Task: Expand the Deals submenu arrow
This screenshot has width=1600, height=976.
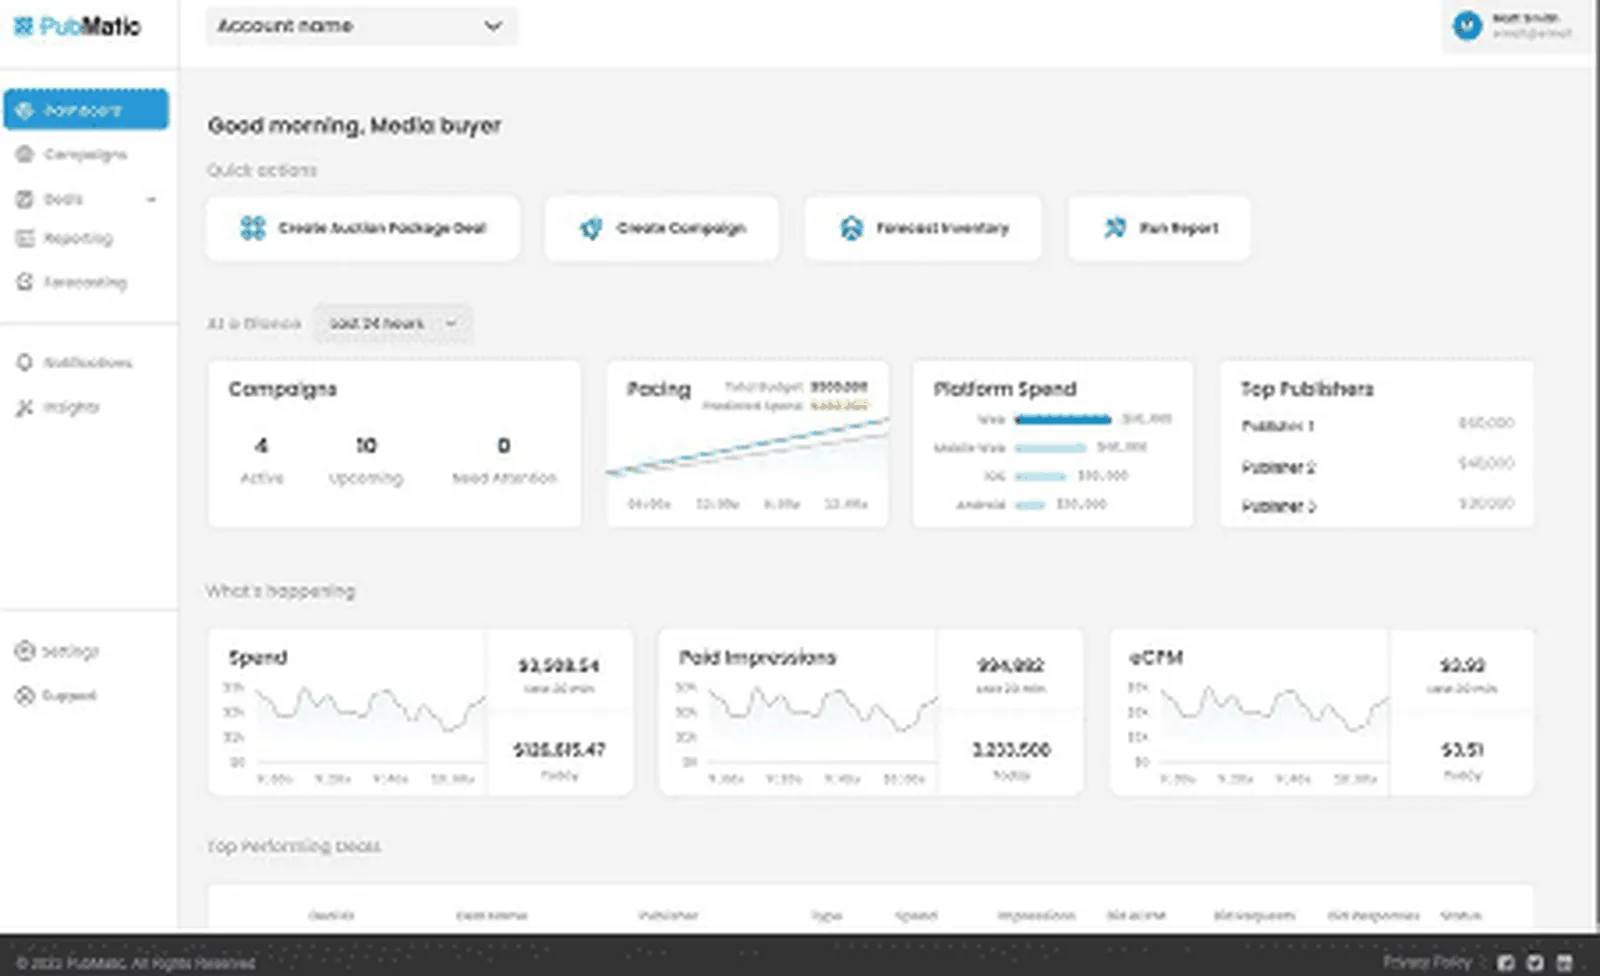Action: point(151,200)
